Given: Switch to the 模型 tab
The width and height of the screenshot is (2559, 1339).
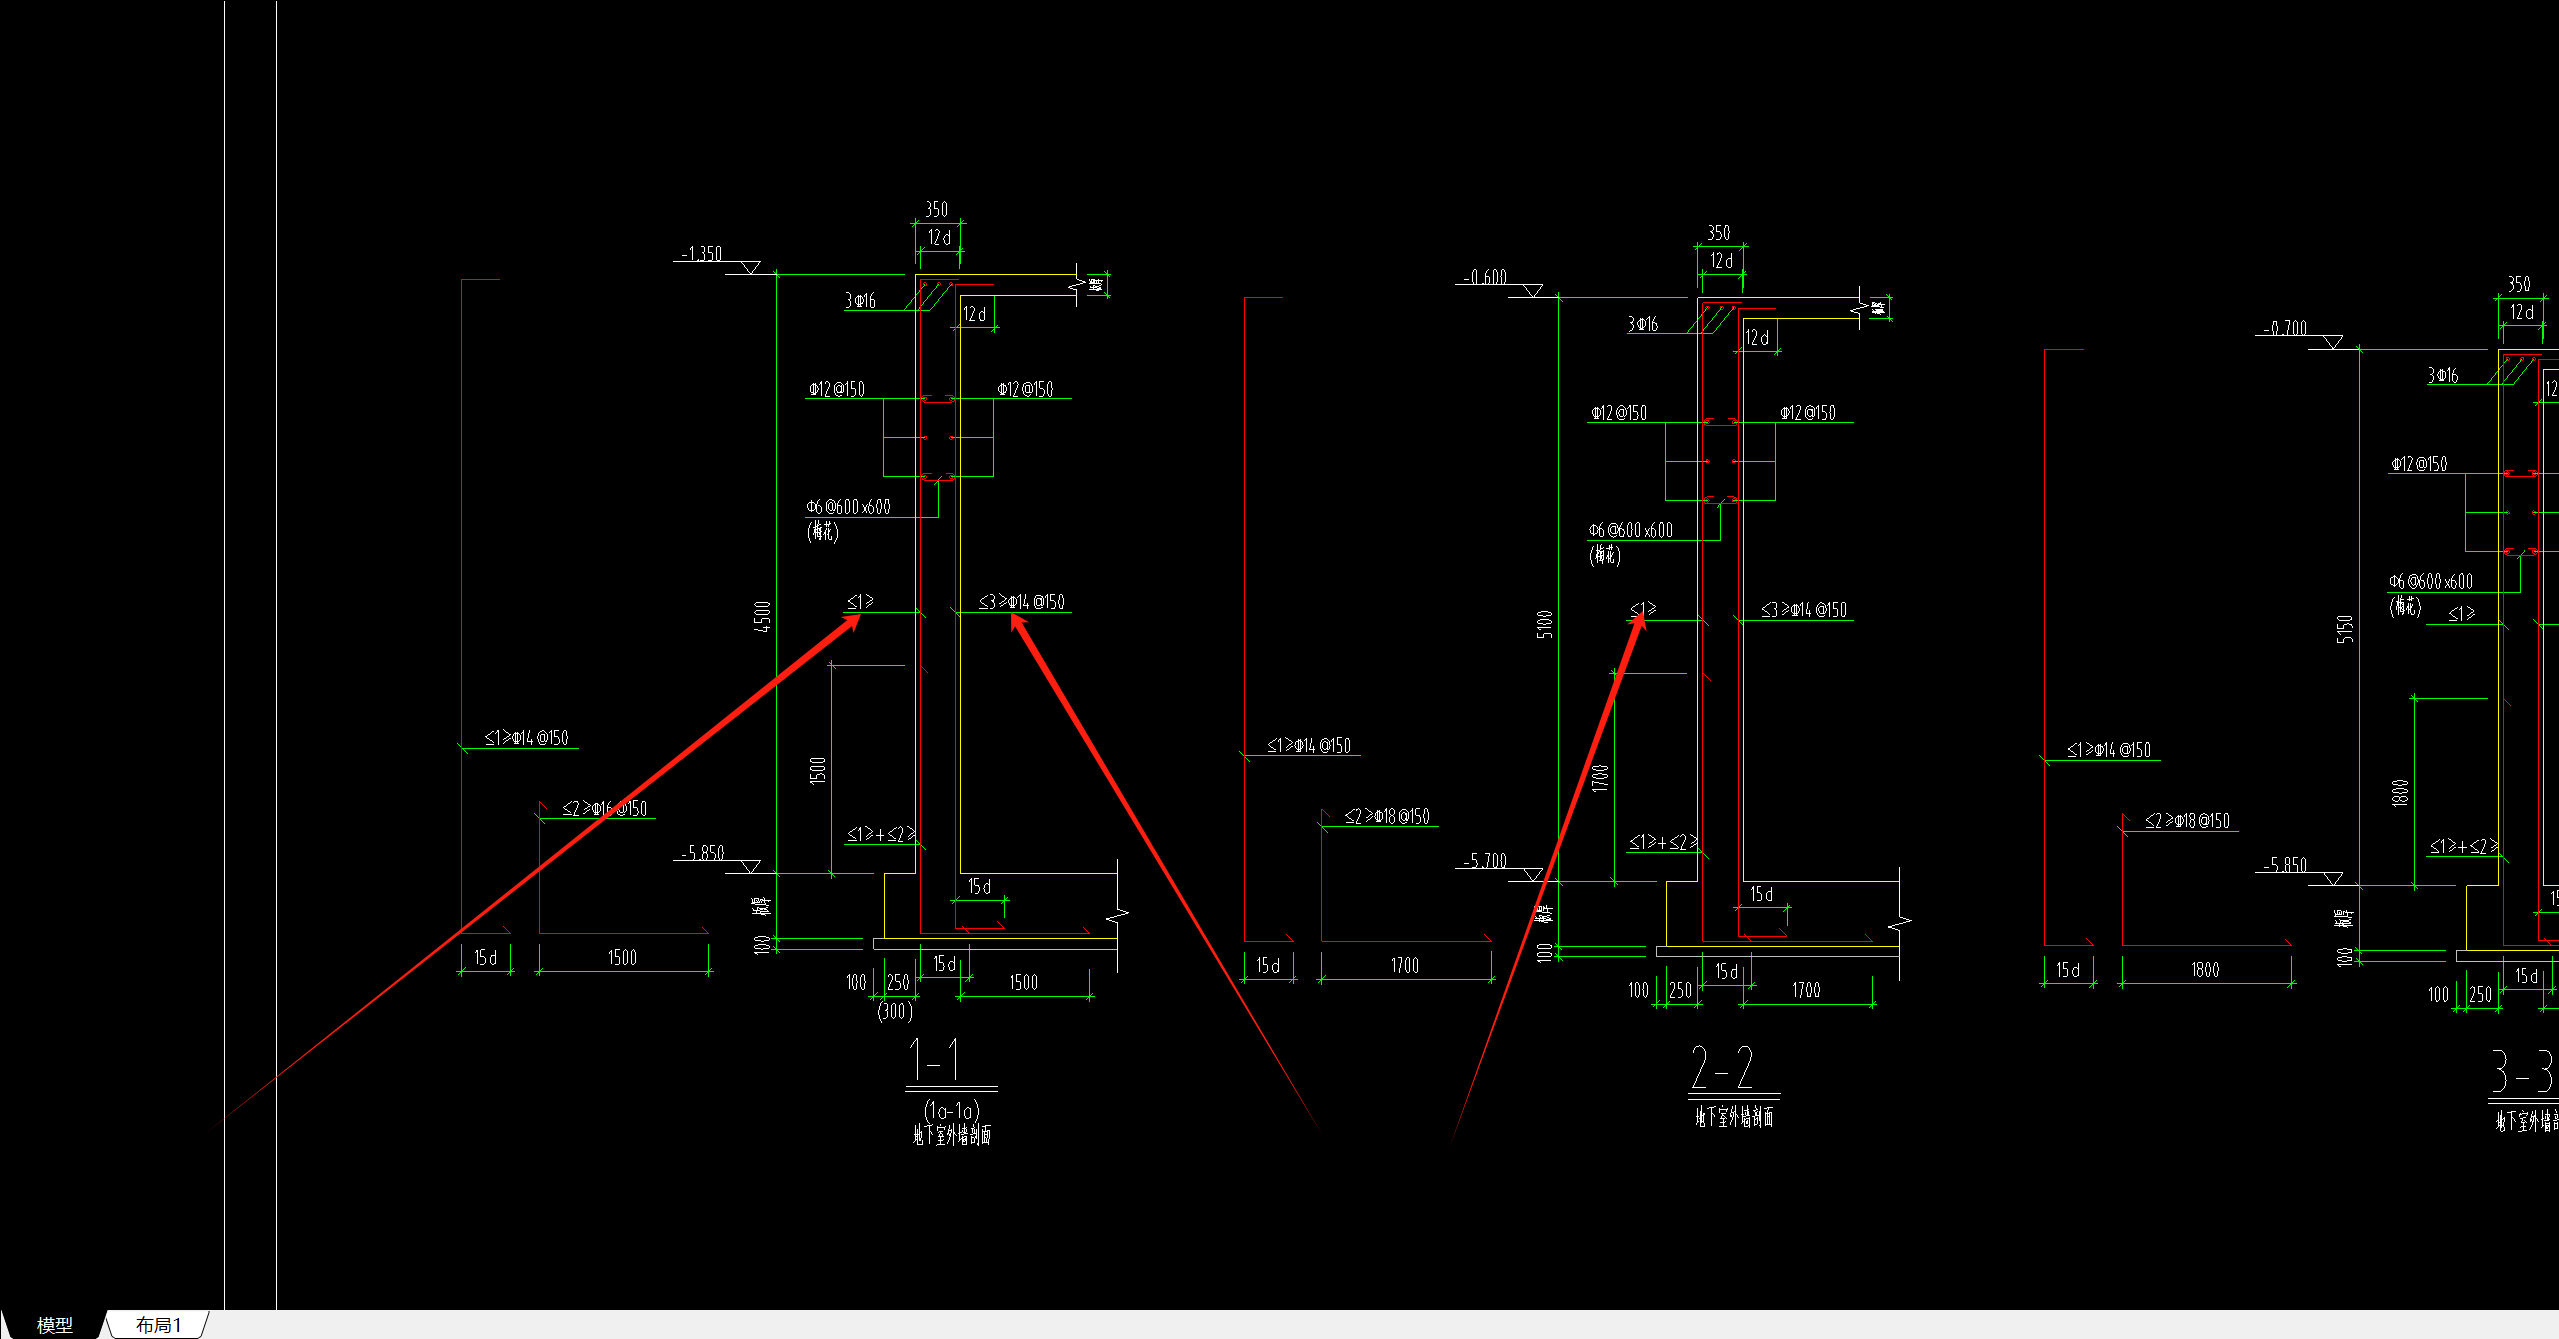Looking at the screenshot, I should tap(54, 1325).
